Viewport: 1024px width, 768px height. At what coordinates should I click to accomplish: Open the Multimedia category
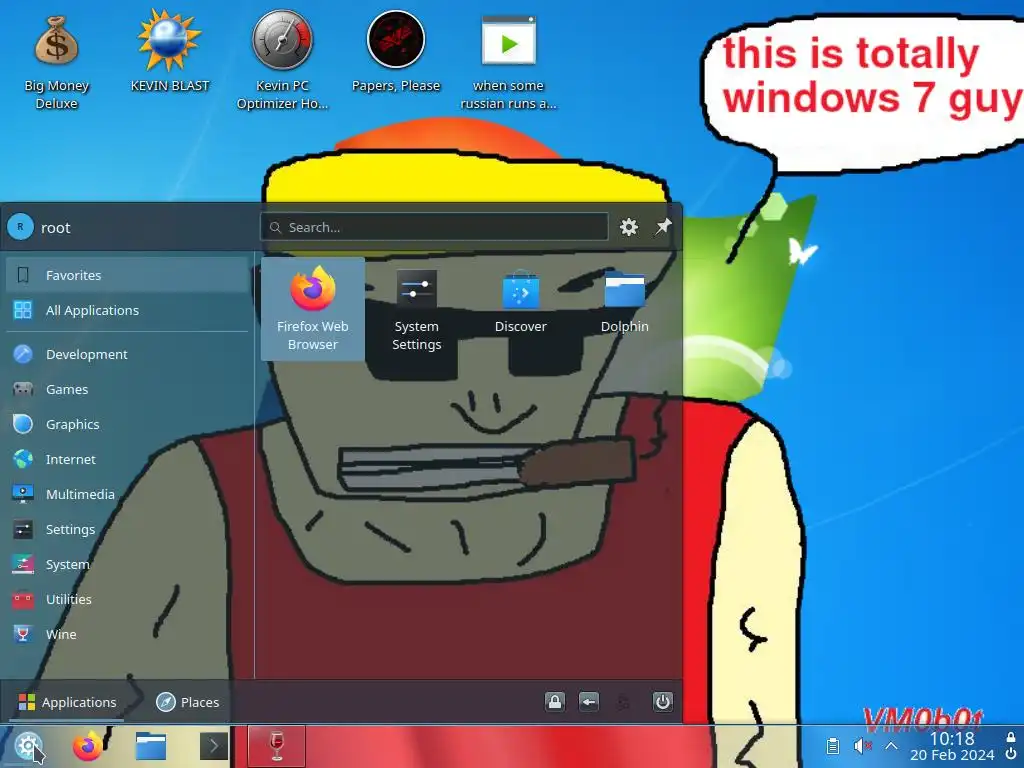coord(127,494)
